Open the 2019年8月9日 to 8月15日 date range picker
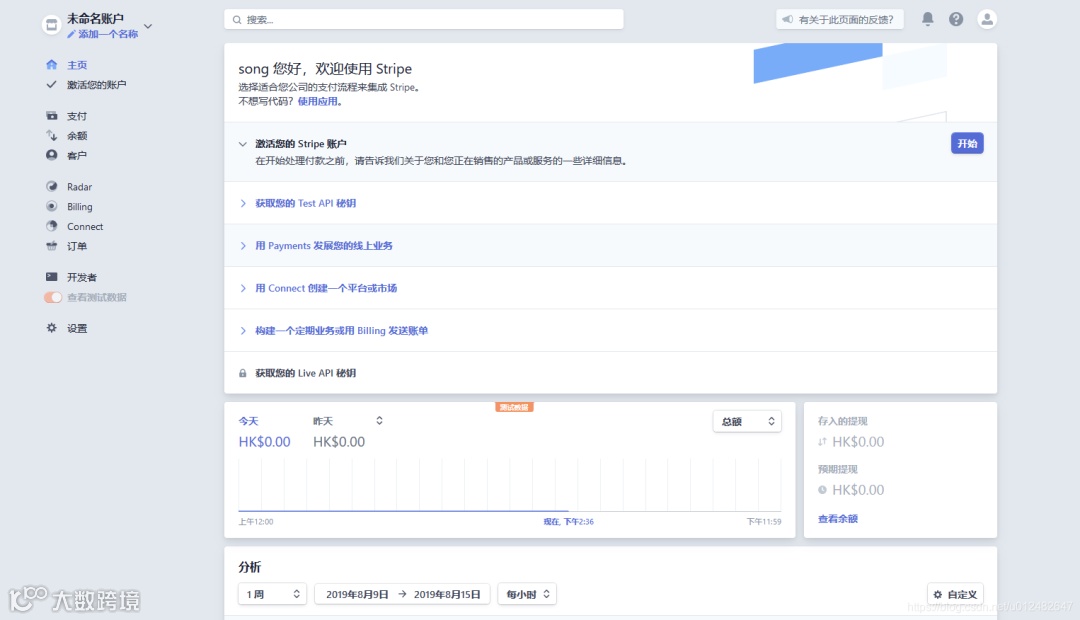Screen dimensions: 1080x620 (402, 594)
